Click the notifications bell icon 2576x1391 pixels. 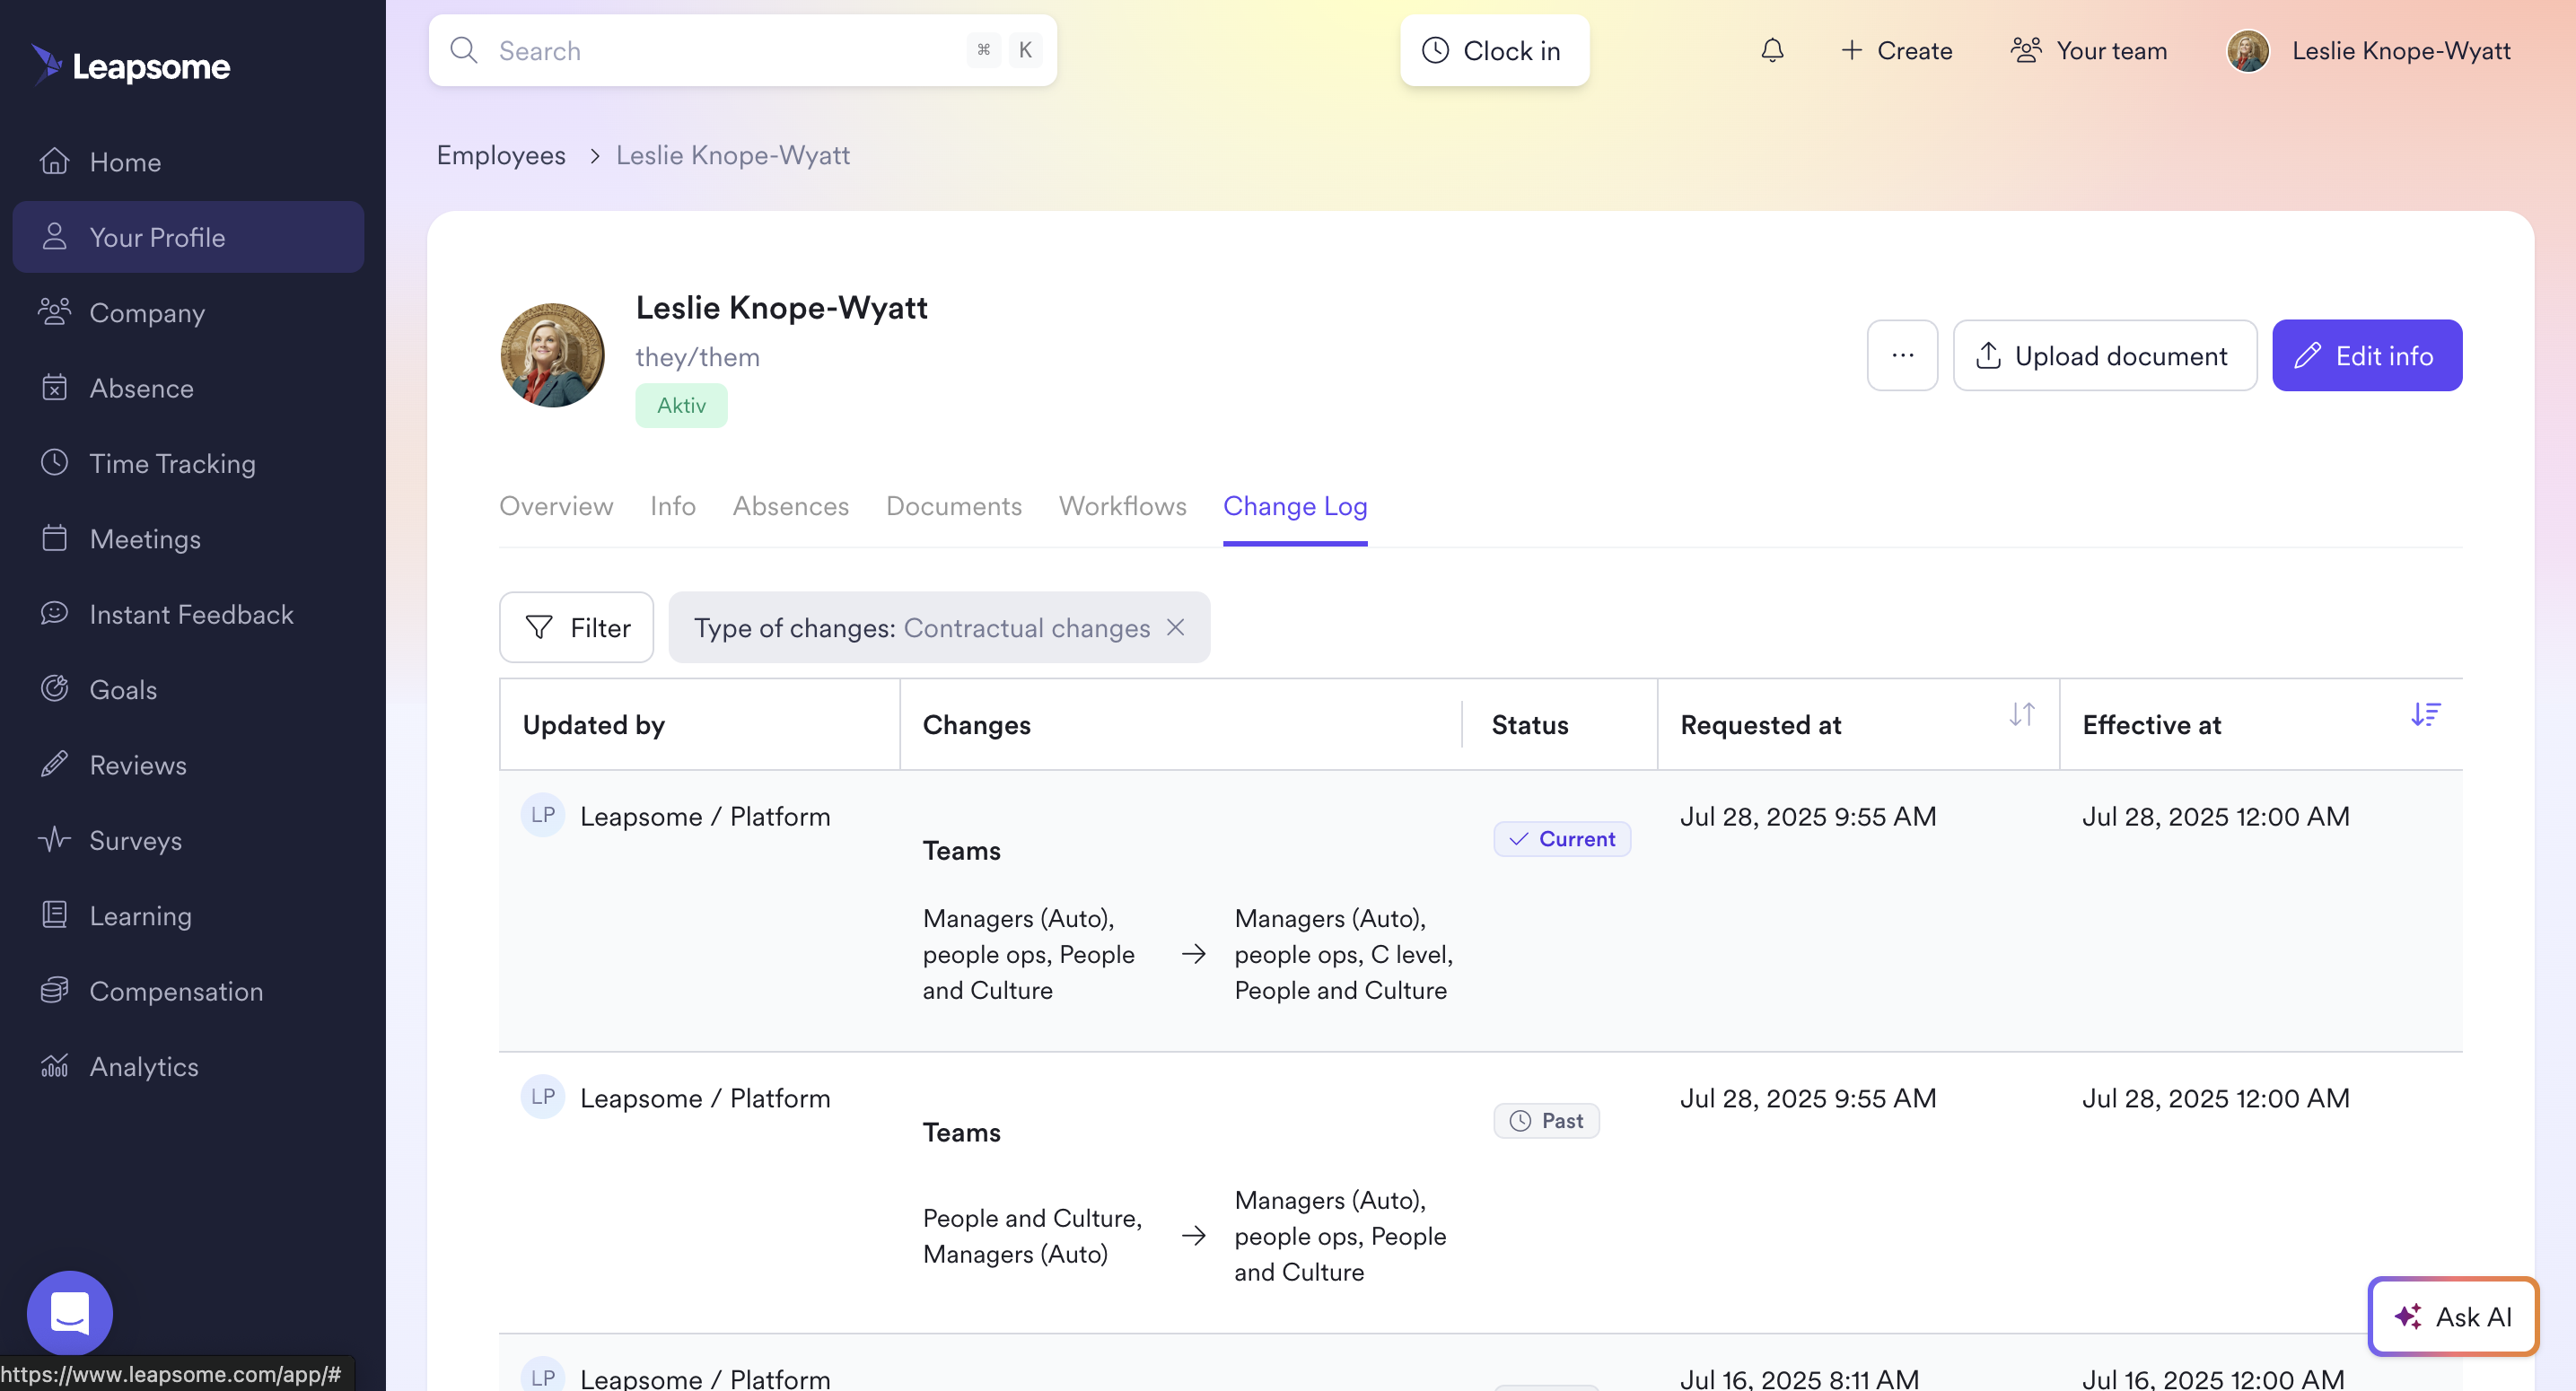(x=1772, y=50)
